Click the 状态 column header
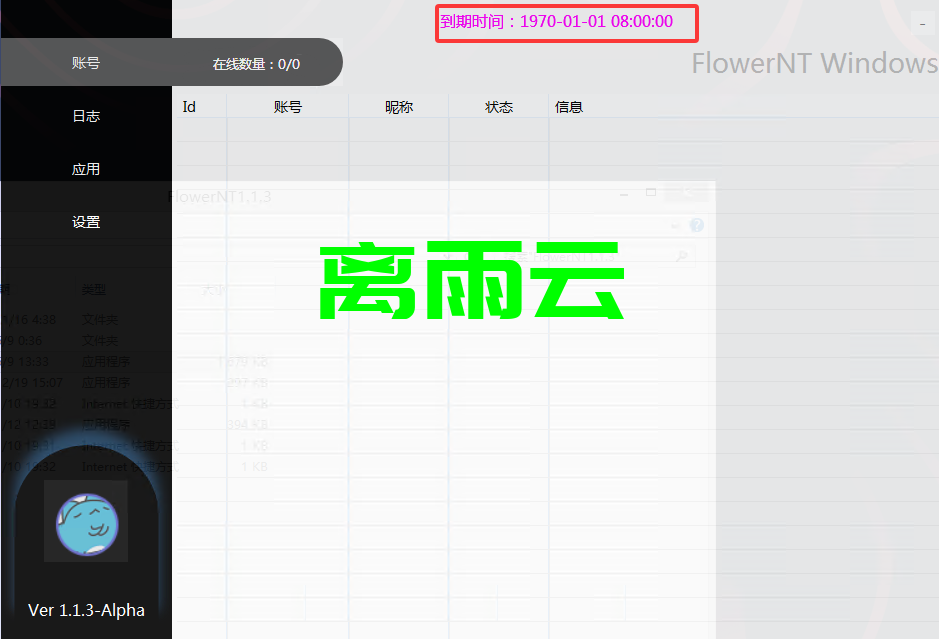Viewport: 939px width, 639px height. tap(498, 106)
